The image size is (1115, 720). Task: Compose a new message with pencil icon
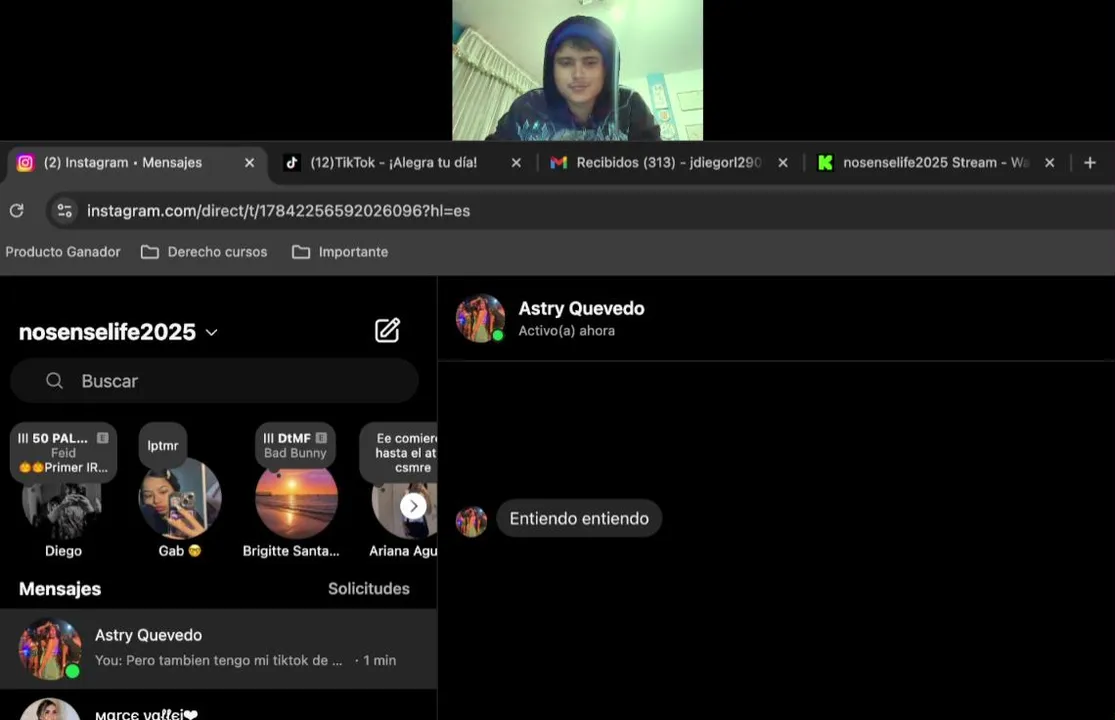pyautogui.click(x=388, y=331)
